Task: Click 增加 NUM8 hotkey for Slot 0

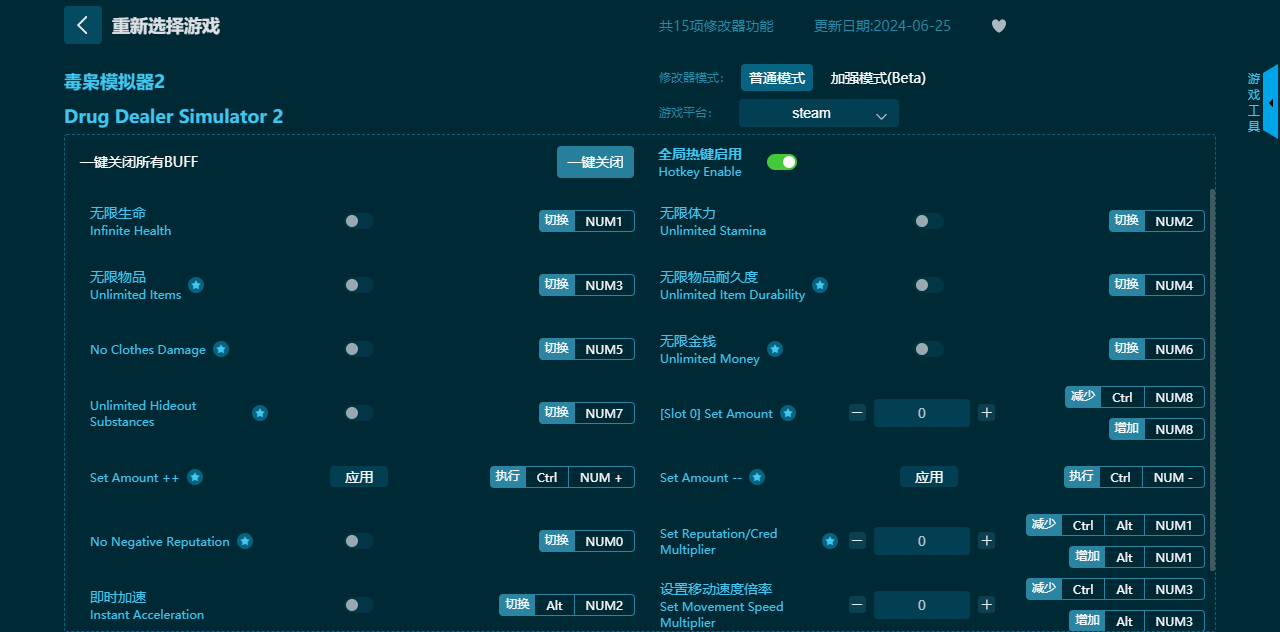Action: tap(1157, 429)
